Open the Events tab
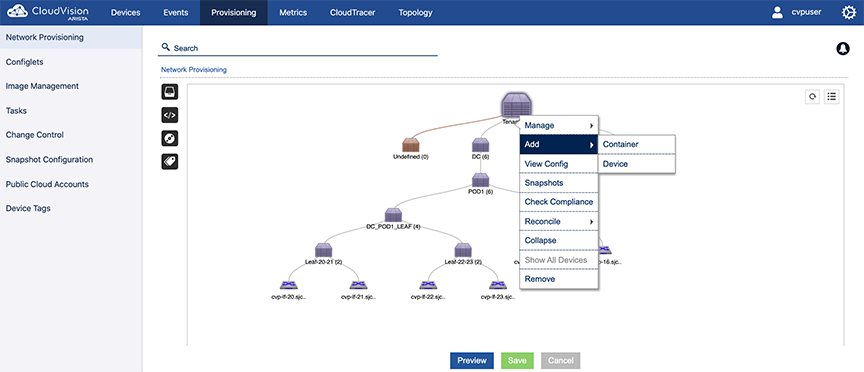 (176, 13)
